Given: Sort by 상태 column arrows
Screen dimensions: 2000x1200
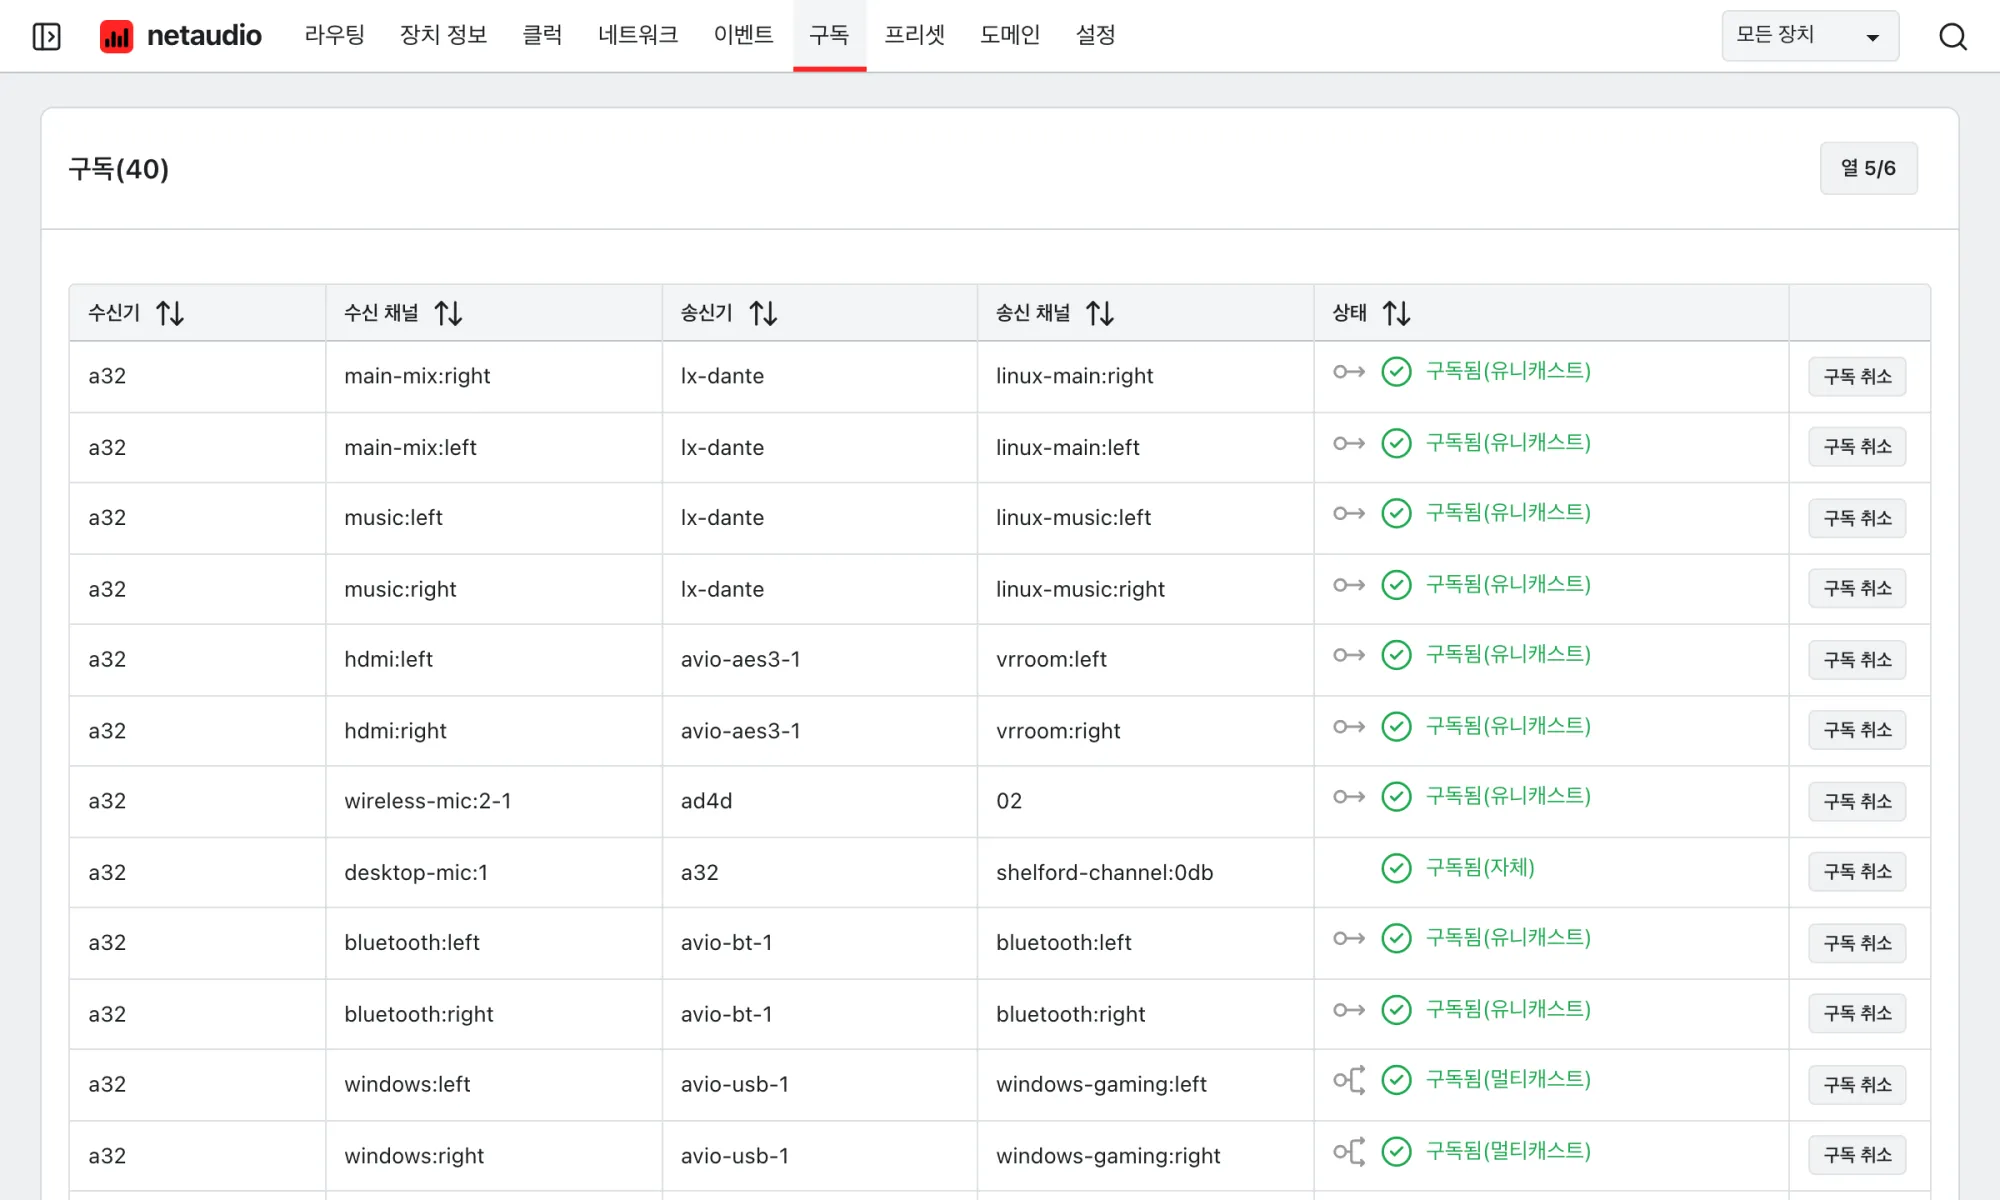Looking at the screenshot, I should [x=1396, y=313].
